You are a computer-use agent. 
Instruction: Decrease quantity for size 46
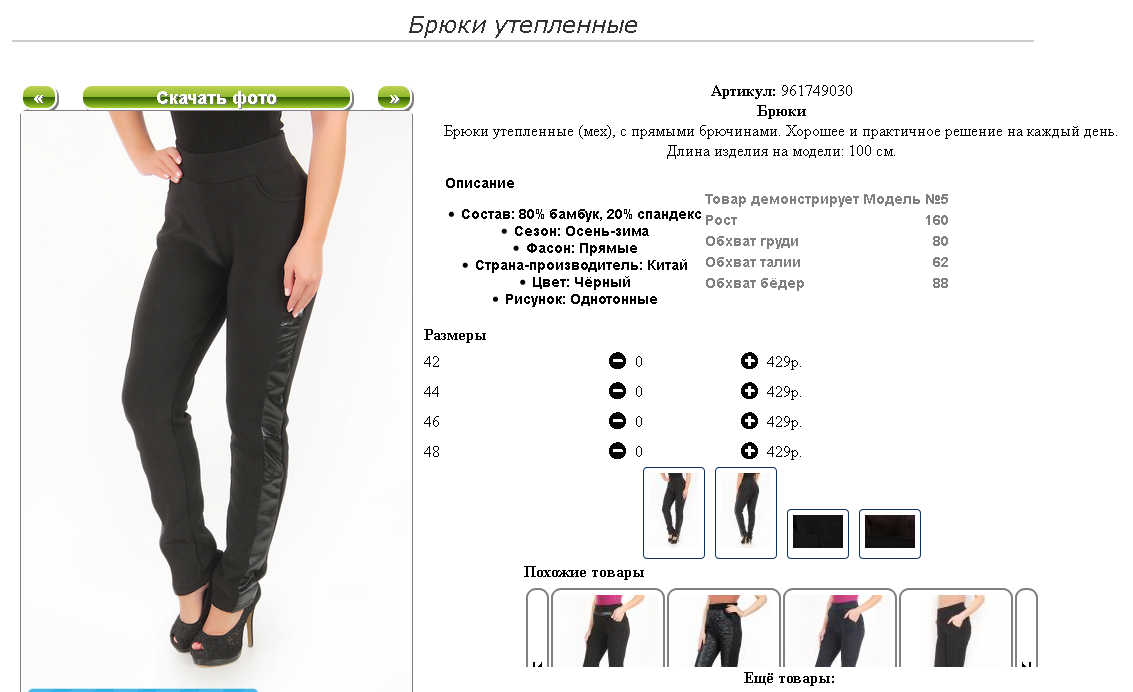[x=617, y=420]
